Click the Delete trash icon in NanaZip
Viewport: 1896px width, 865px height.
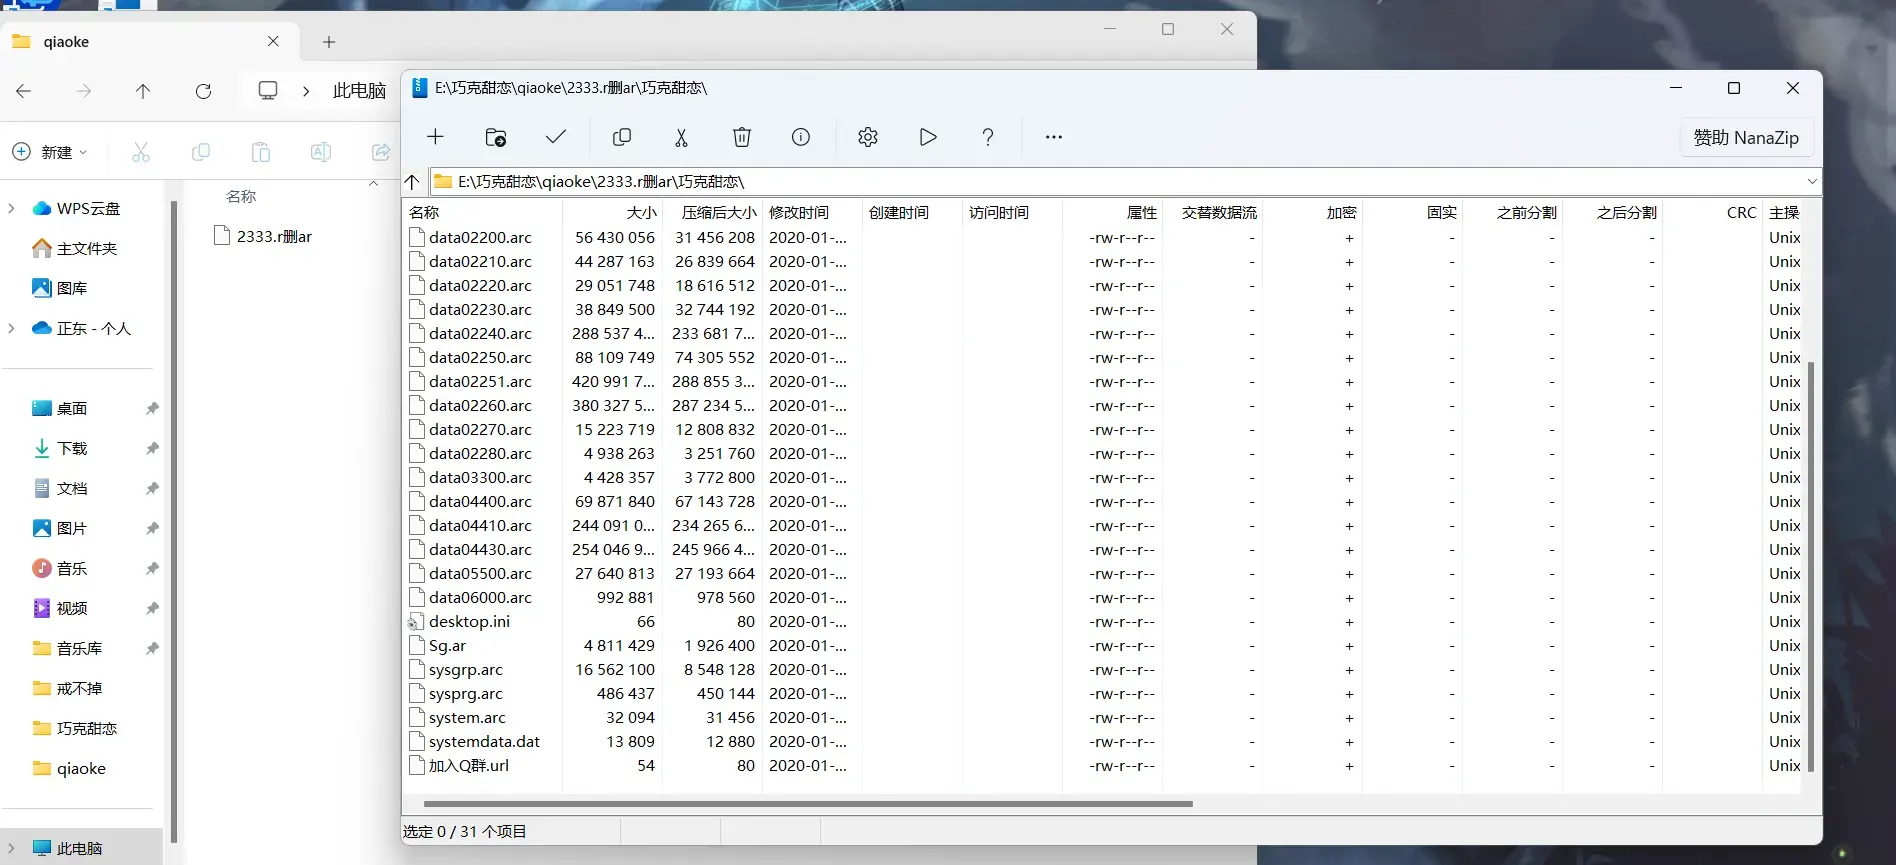tap(741, 137)
